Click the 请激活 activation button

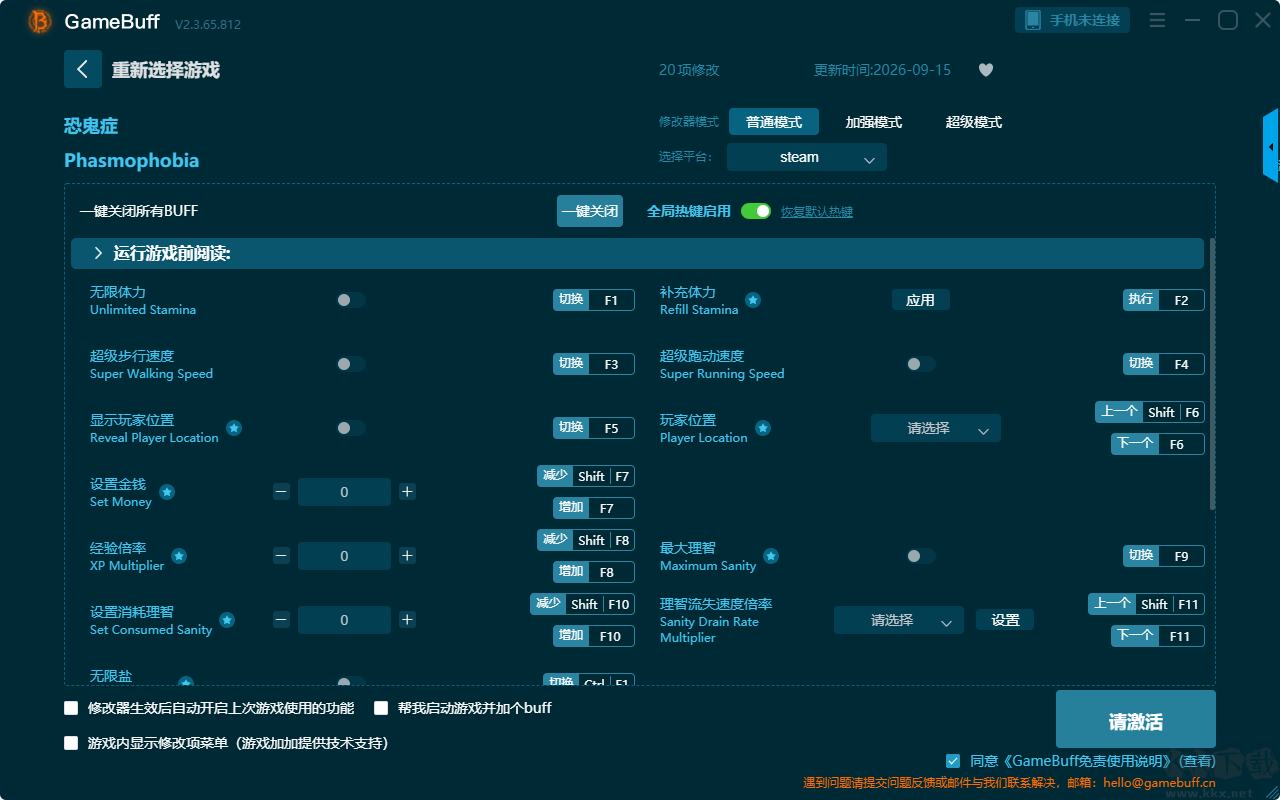coord(1136,719)
